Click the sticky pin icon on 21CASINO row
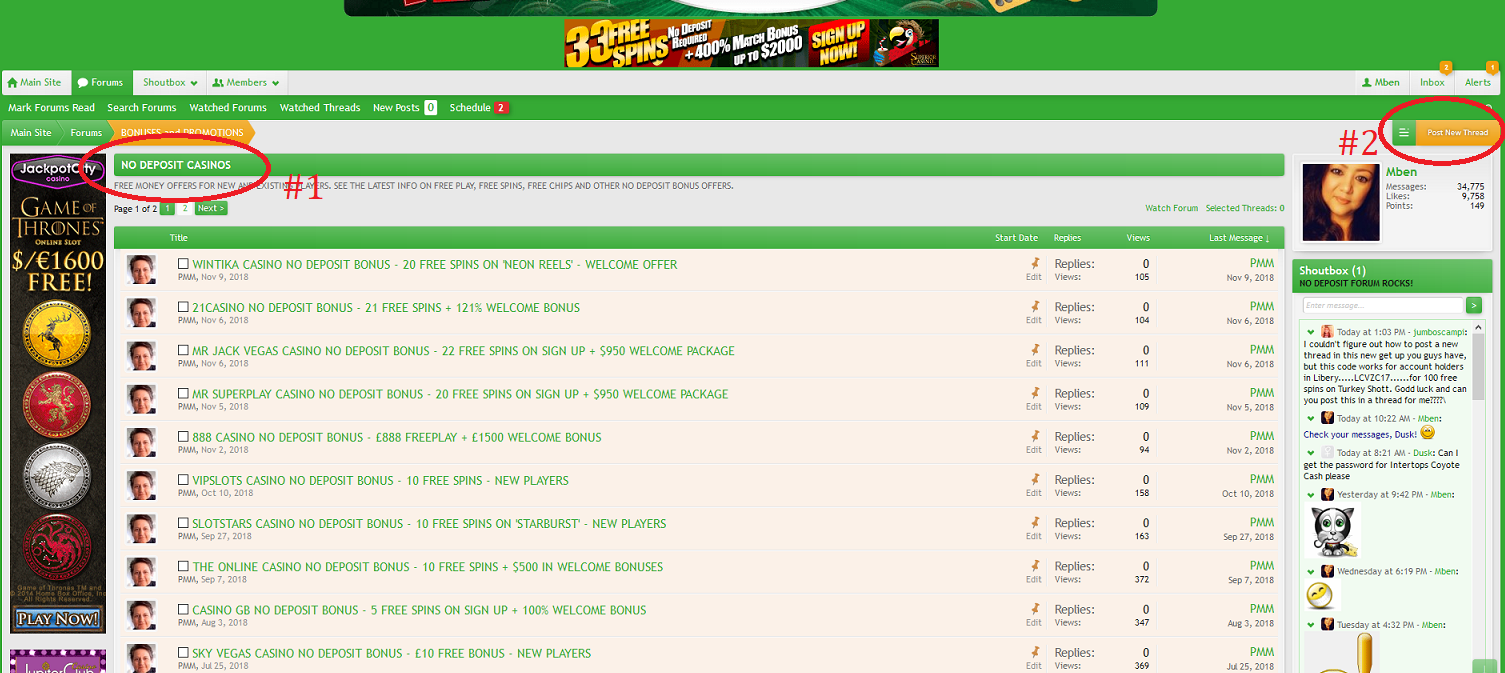Image resolution: width=1505 pixels, height=673 pixels. tap(1035, 306)
